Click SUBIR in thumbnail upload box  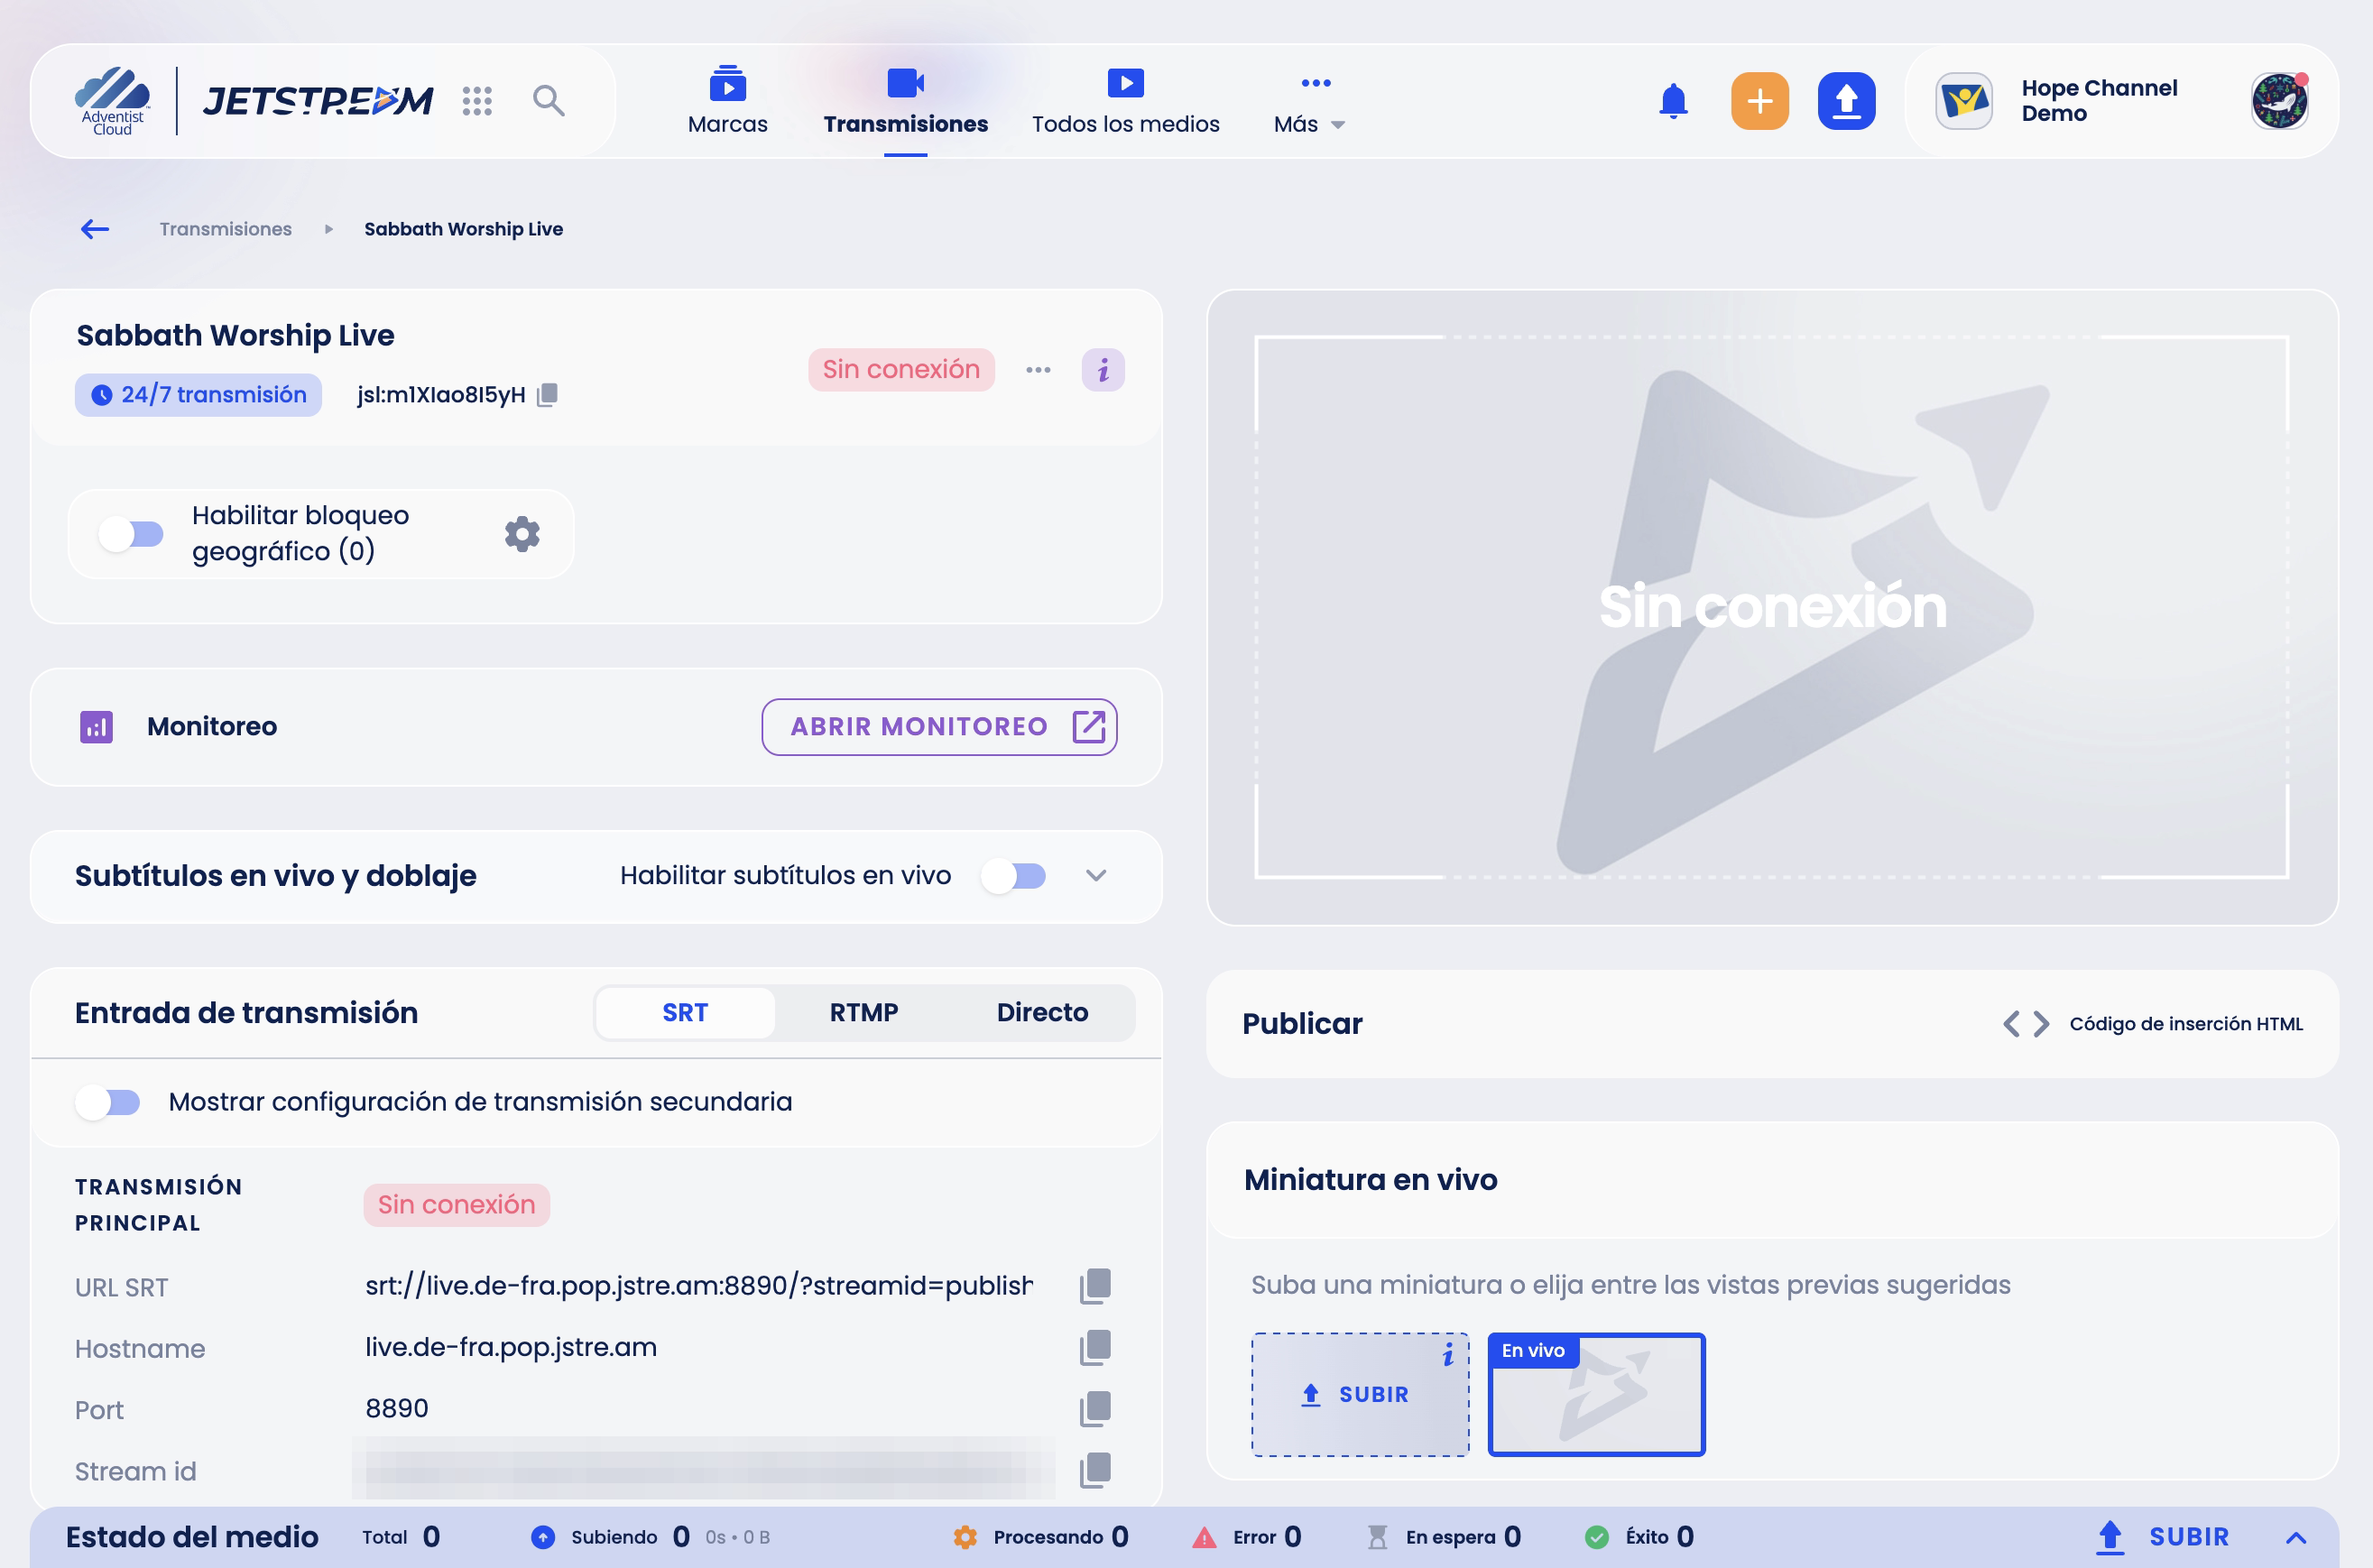[x=1360, y=1395]
